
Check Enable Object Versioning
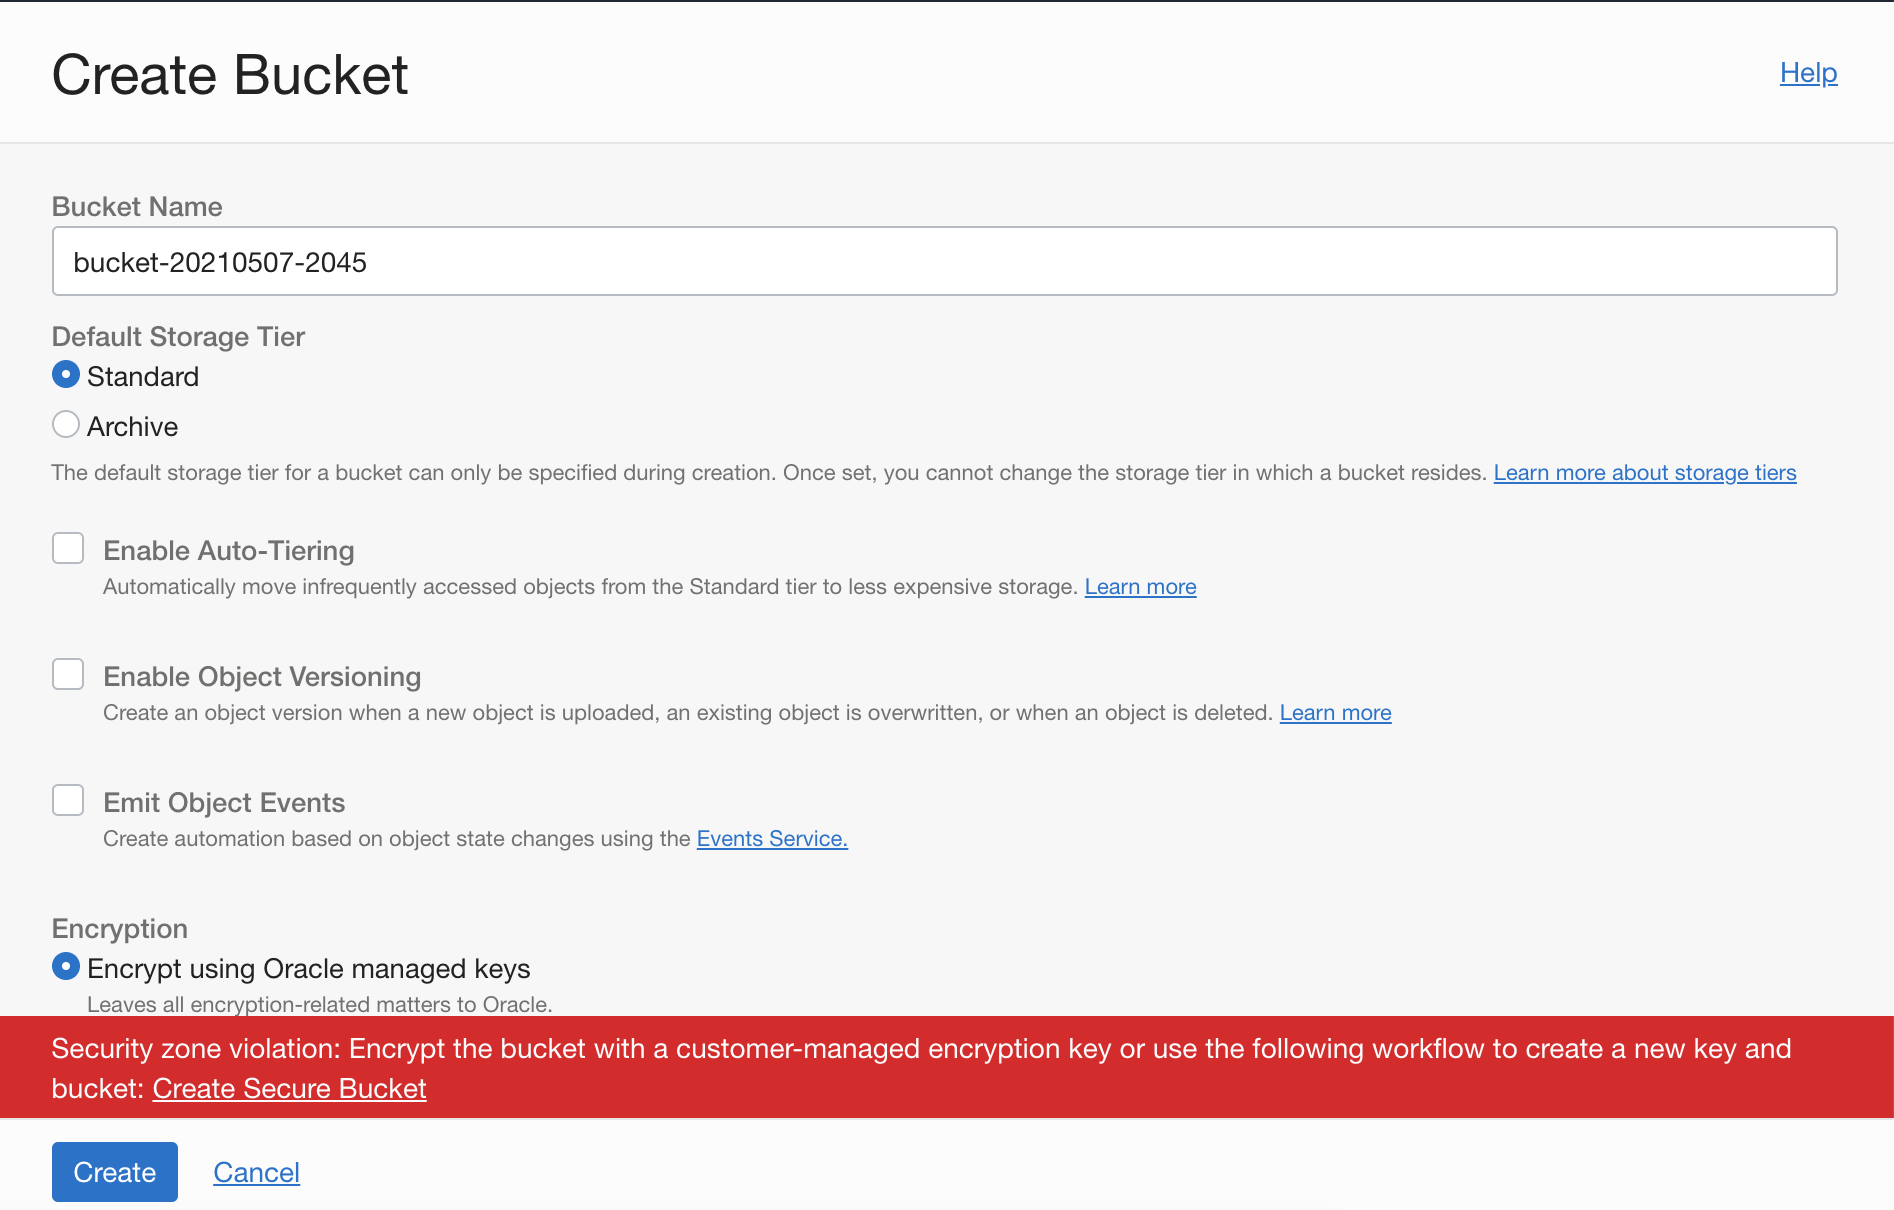point(67,674)
